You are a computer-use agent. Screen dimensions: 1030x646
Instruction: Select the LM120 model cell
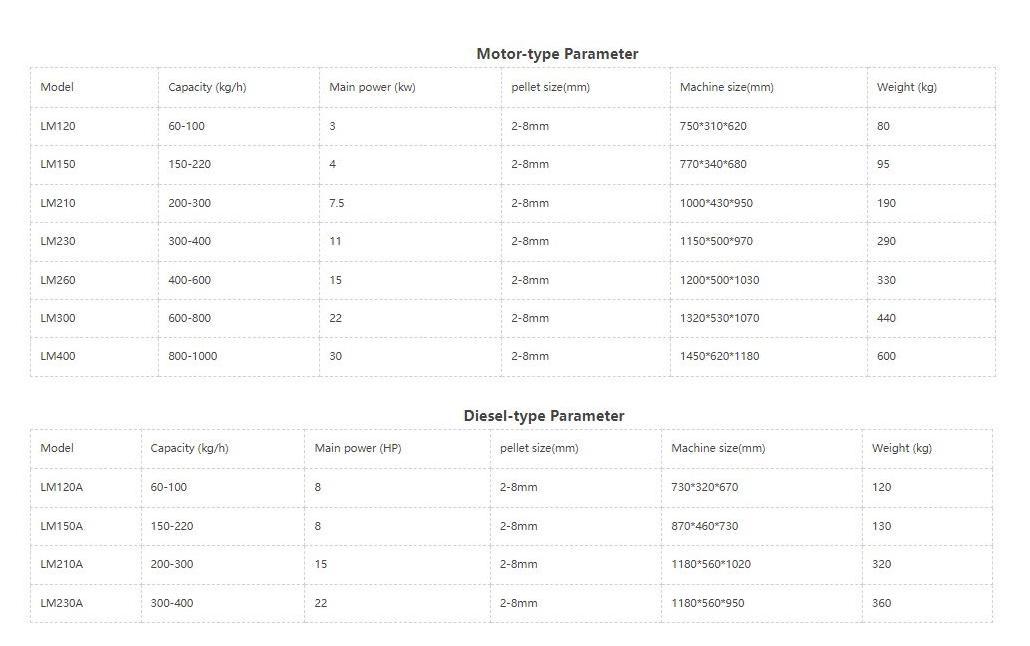94,126
